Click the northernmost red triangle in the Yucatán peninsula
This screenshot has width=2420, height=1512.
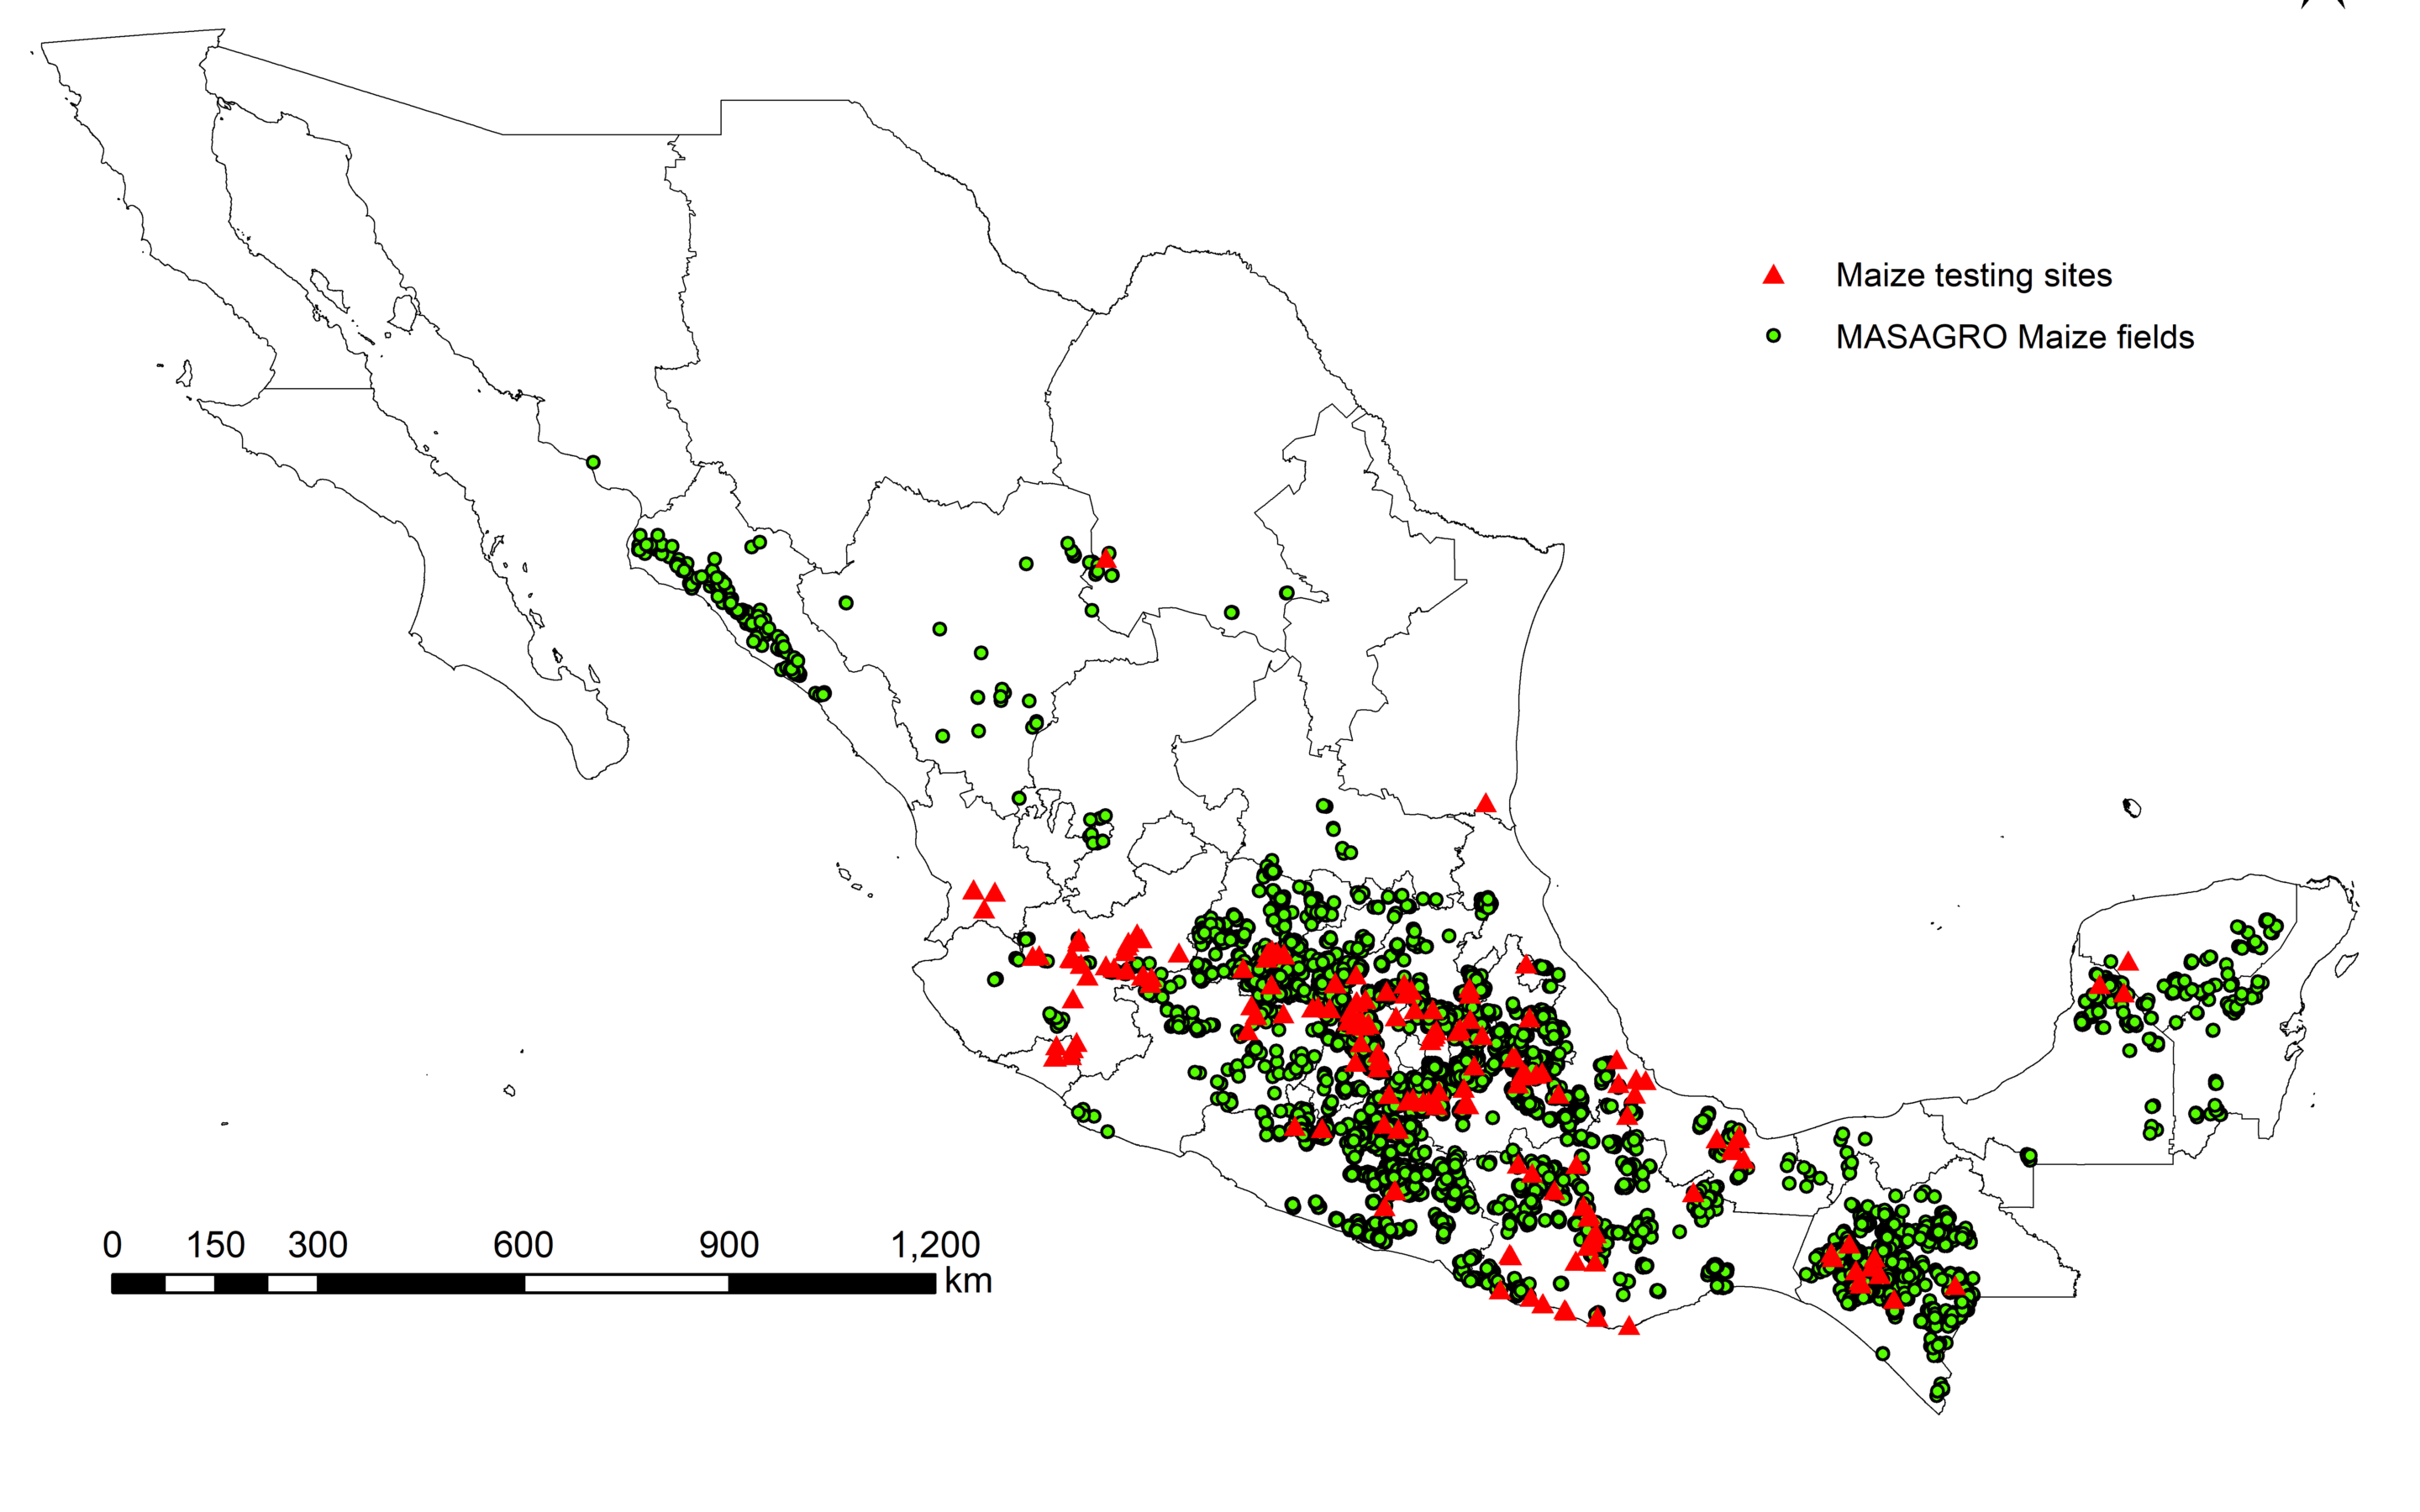(x=2128, y=962)
